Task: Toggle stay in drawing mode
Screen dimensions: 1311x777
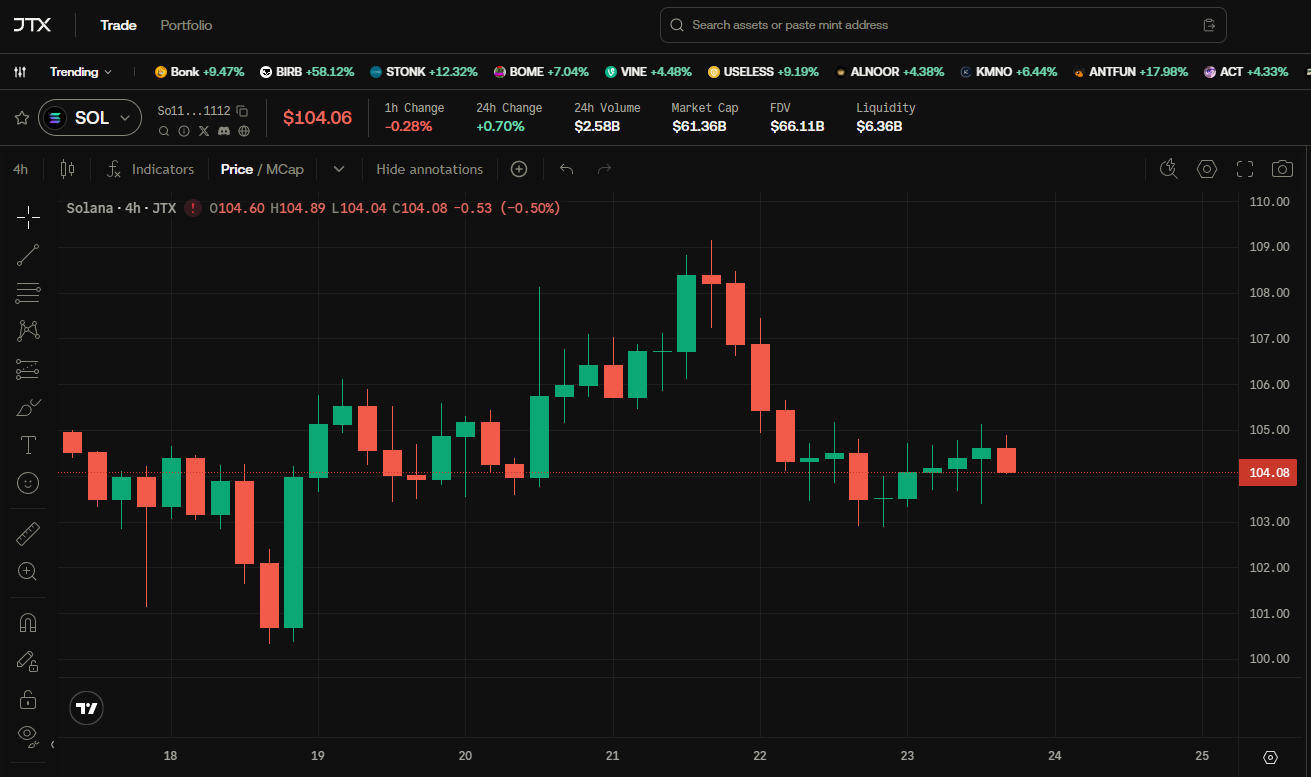Action: pyautogui.click(x=28, y=661)
